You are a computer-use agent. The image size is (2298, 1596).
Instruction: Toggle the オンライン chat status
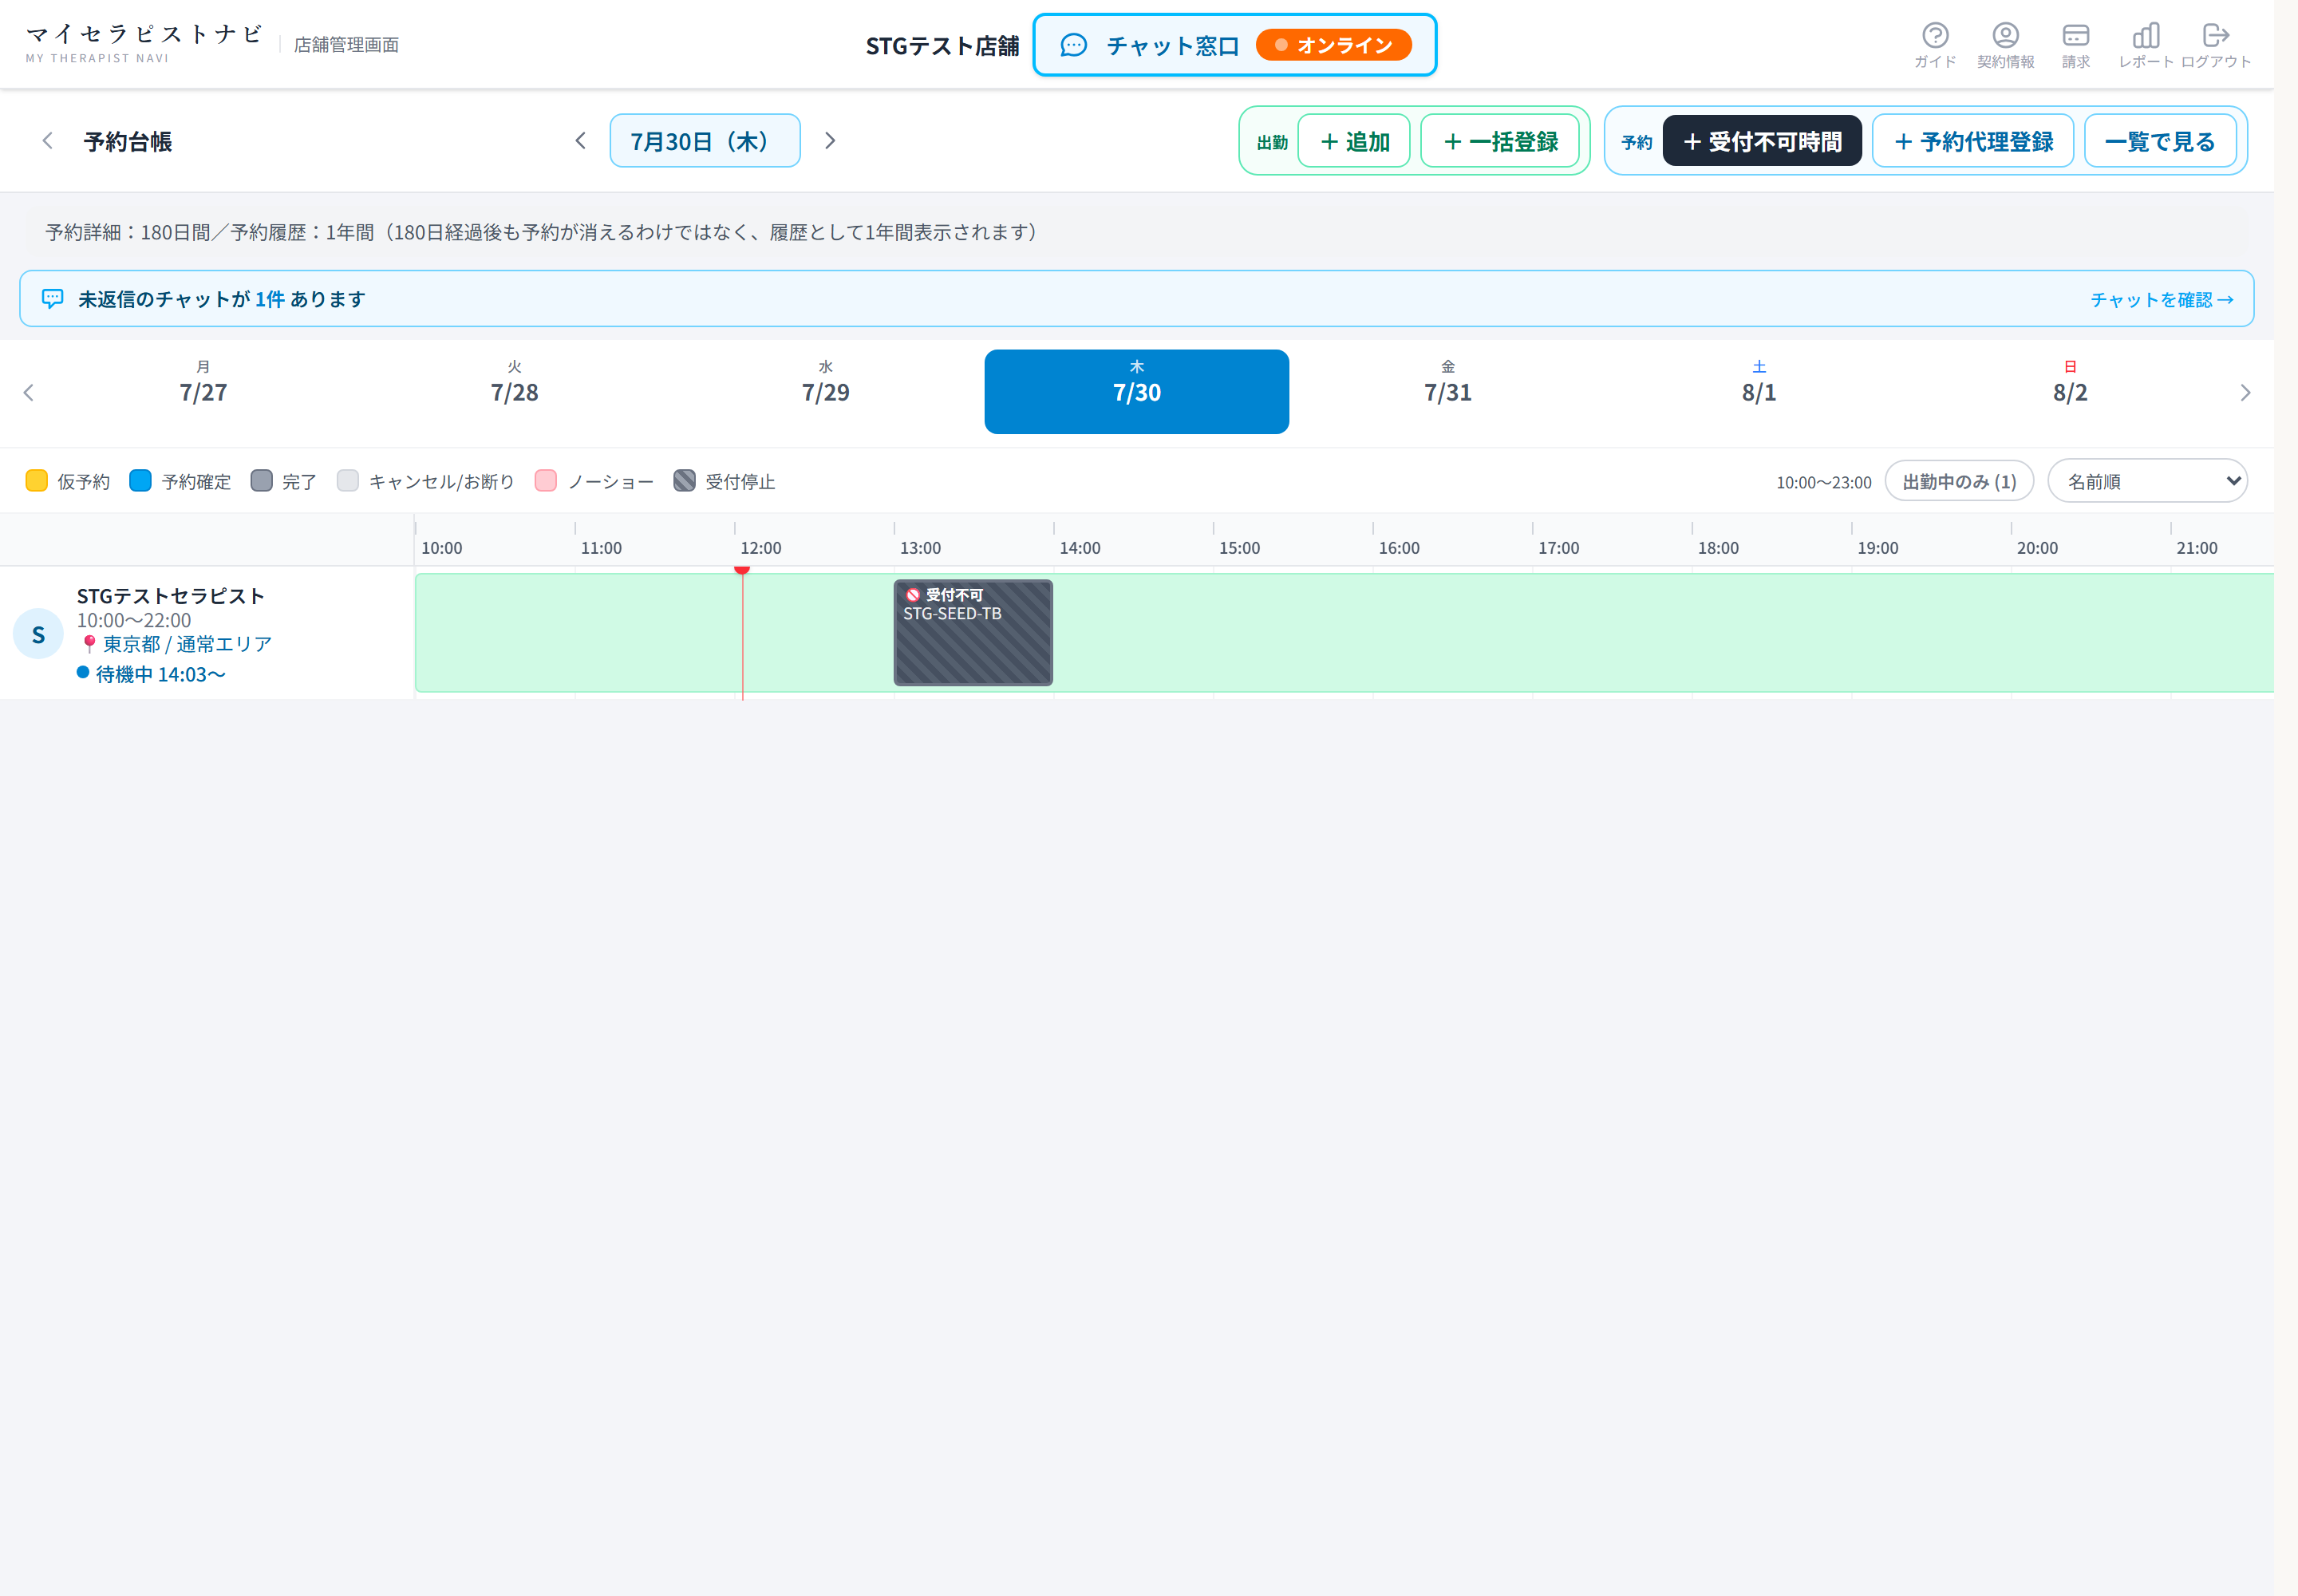[1333, 45]
